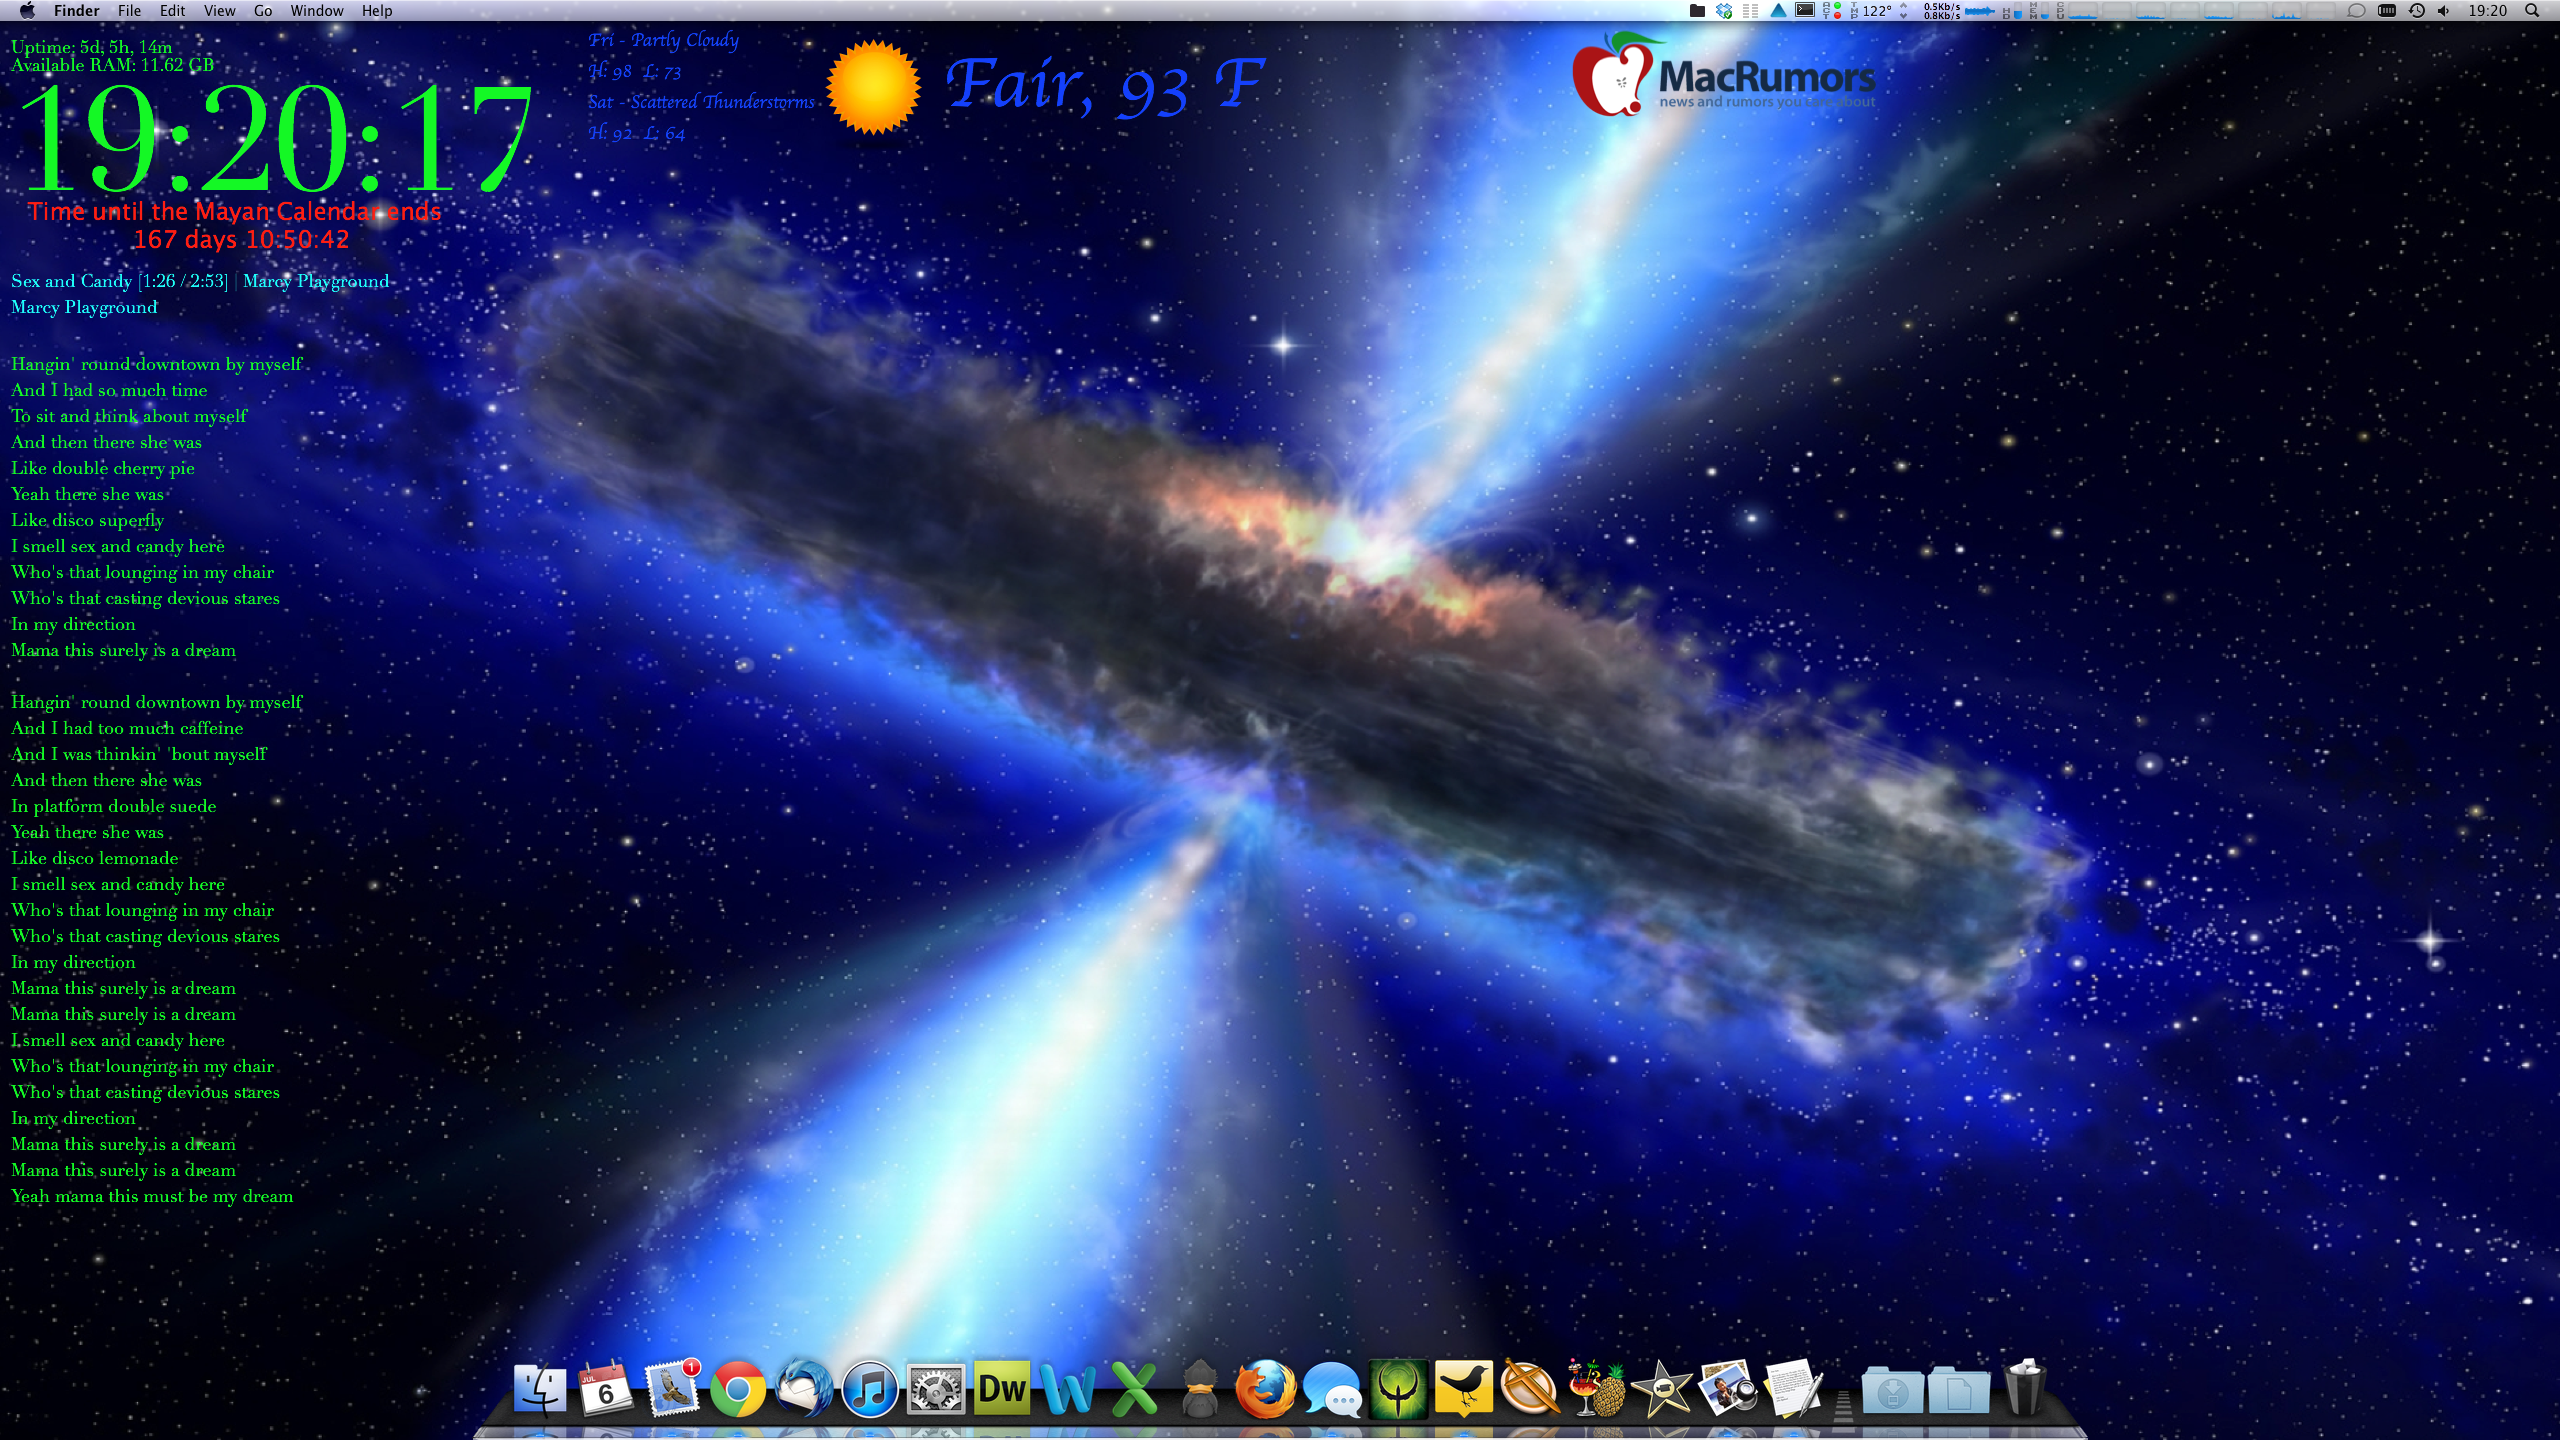Screen dimensions: 2560x1440
Task: Click the sun weather icon
Action: 873,87
